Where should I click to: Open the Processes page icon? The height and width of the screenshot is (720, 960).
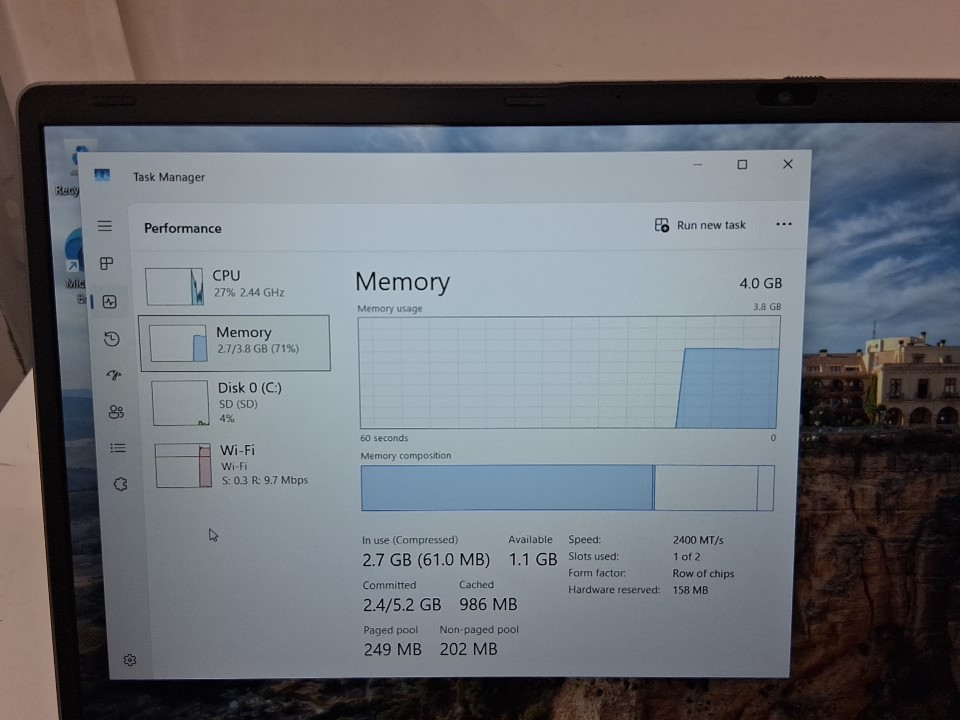(x=106, y=264)
